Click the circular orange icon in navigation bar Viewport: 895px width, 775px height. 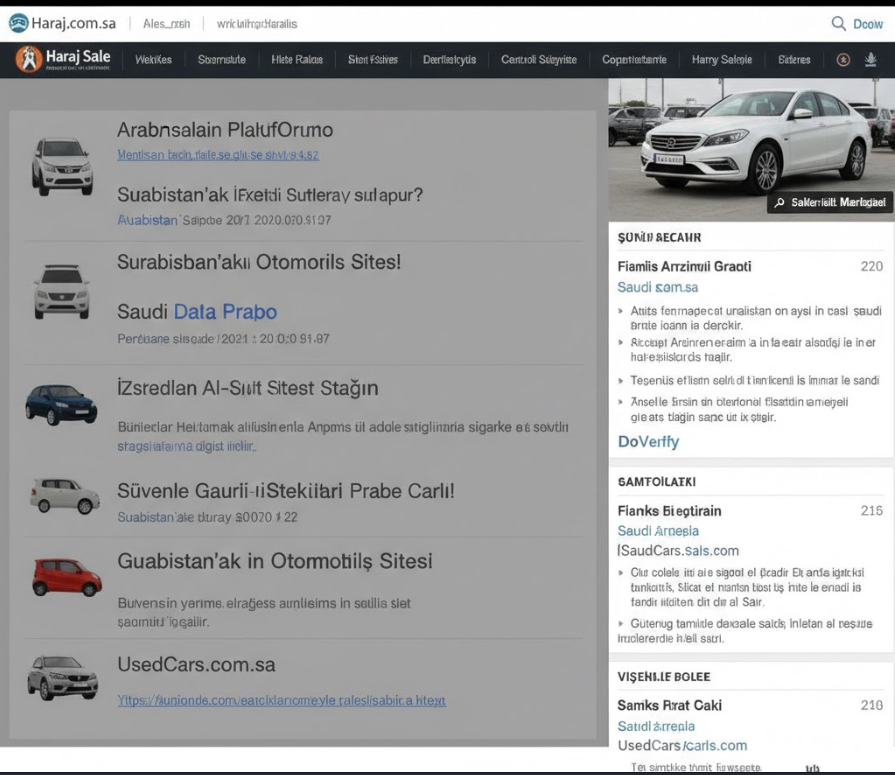843,60
